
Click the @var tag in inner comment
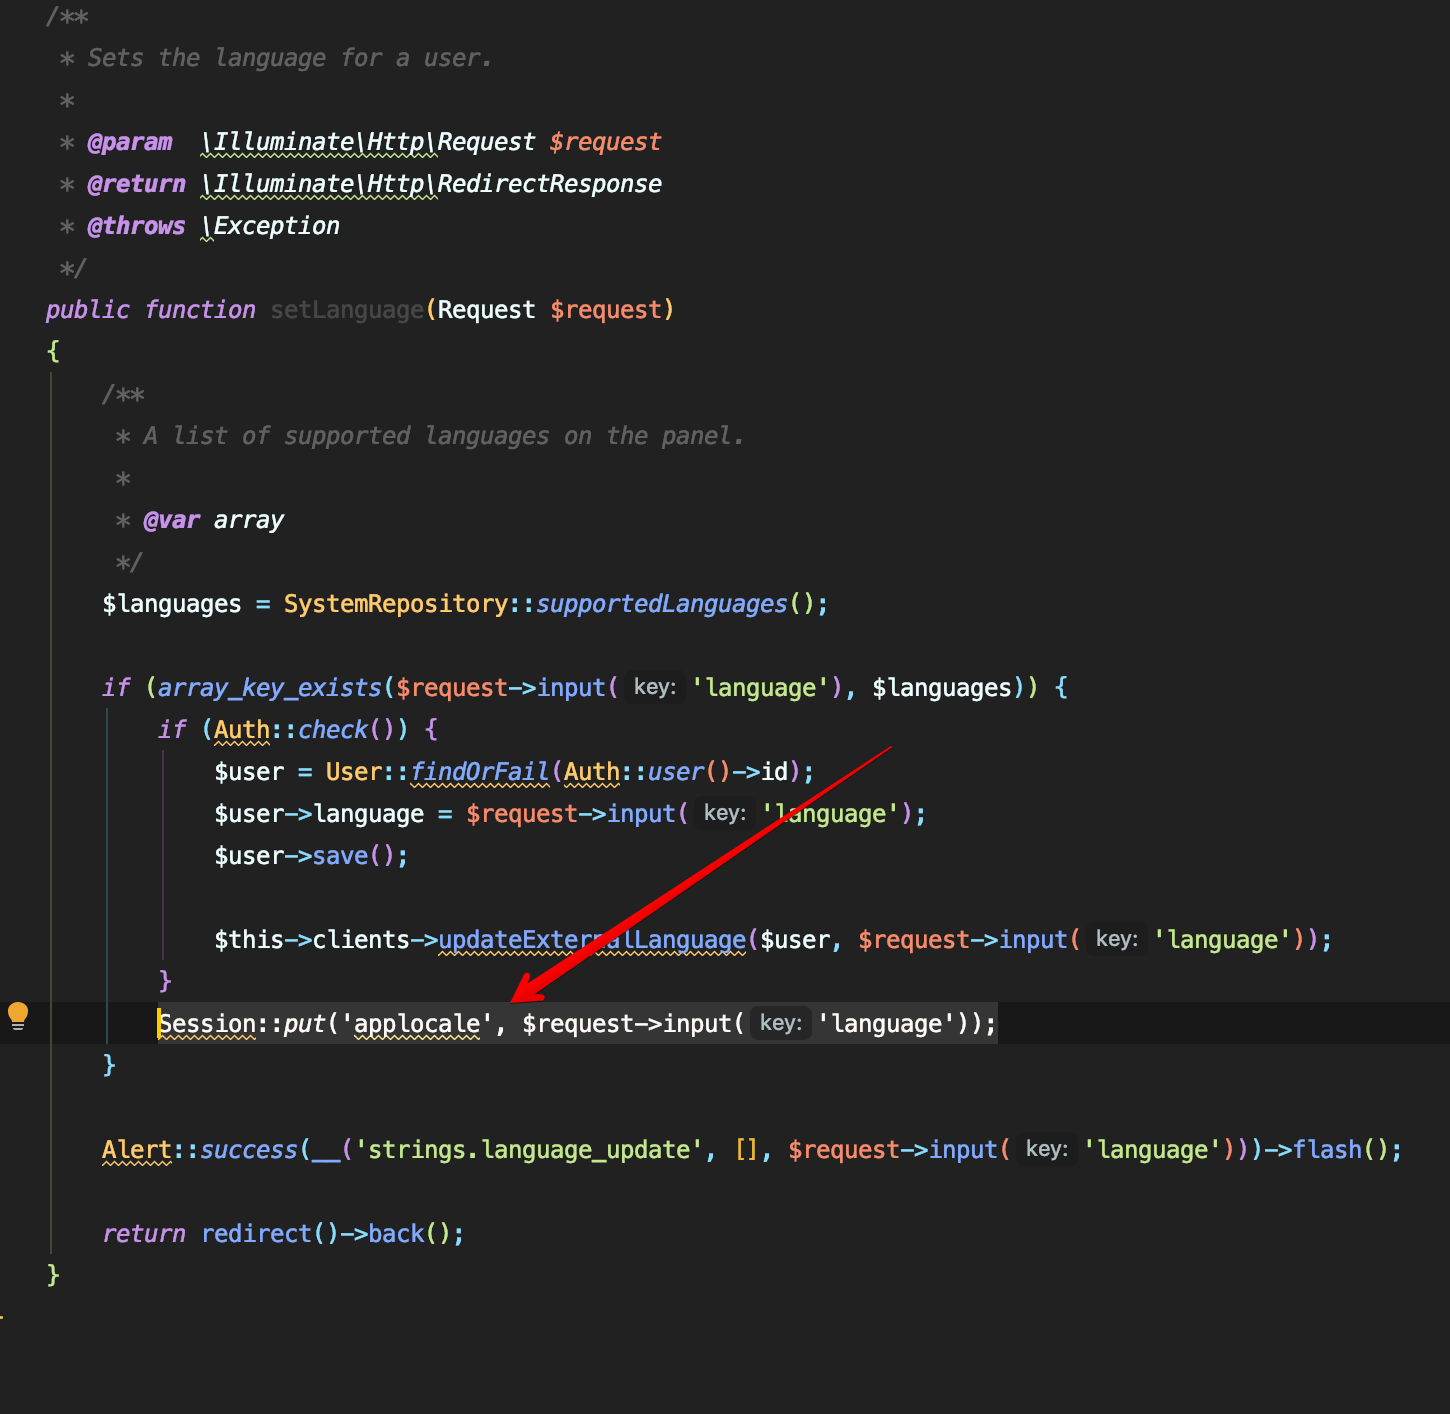coord(171,520)
